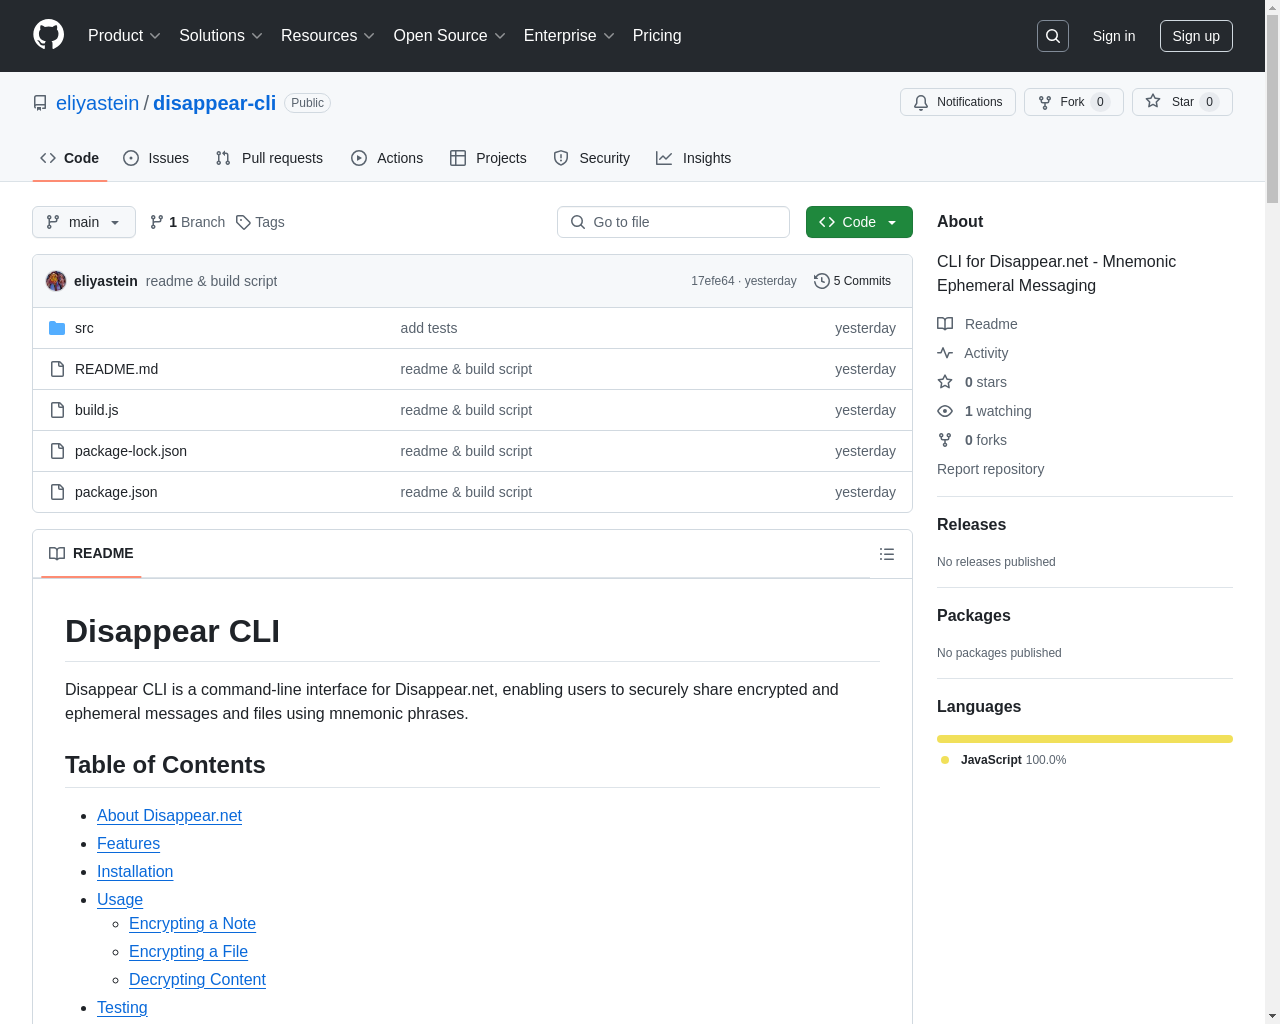This screenshot has width=1280, height=1024.
Task: Jump to Encrypting a Note link
Action: pyautogui.click(x=192, y=924)
